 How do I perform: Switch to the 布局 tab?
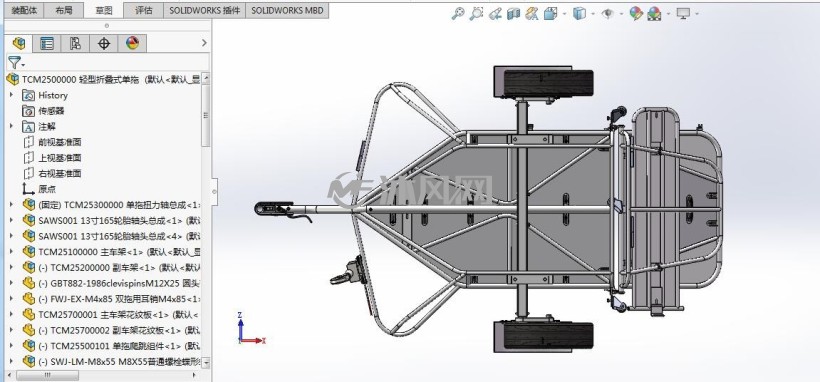point(64,10)
